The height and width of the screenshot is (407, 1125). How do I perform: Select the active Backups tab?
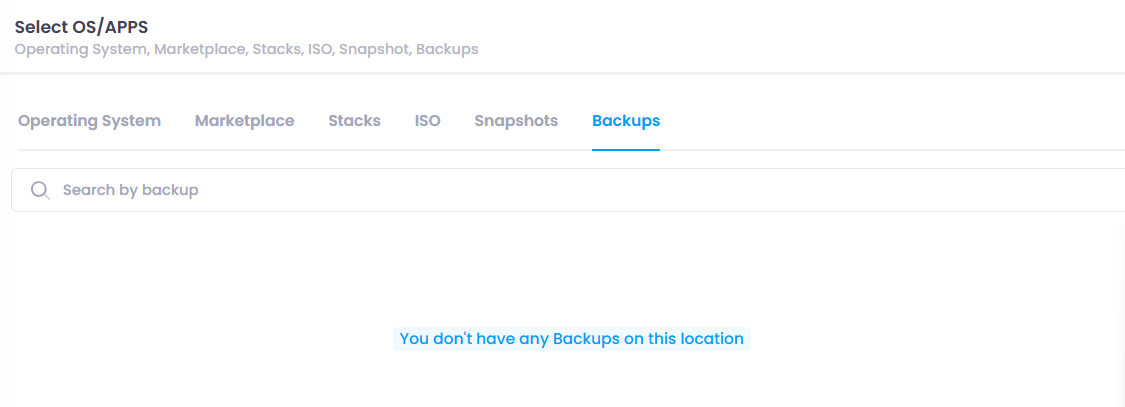[x=626, y=121]
